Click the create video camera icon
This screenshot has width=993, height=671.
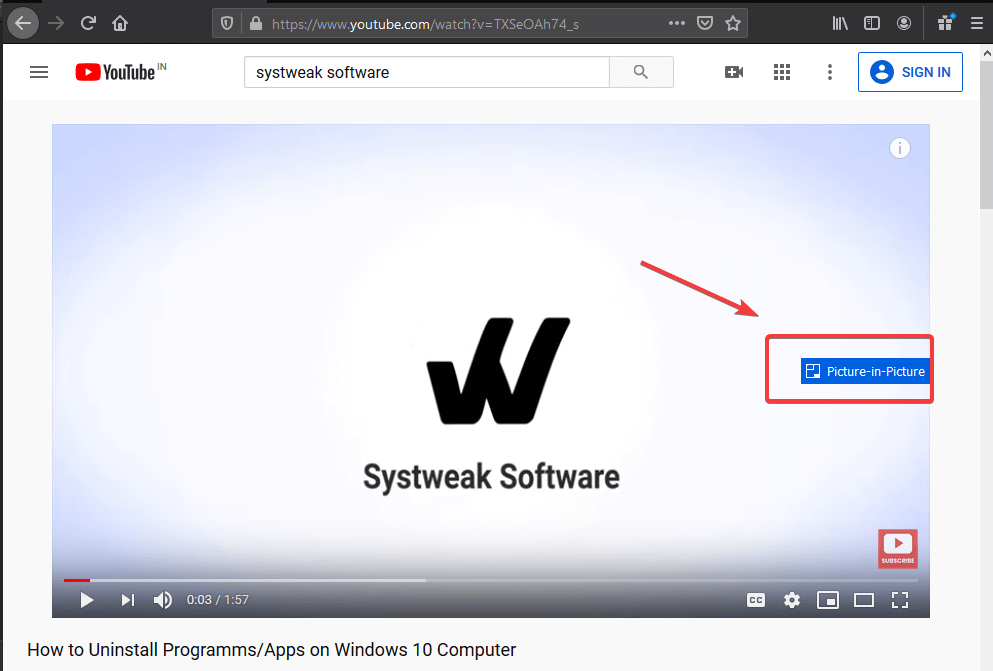point(733,72)
